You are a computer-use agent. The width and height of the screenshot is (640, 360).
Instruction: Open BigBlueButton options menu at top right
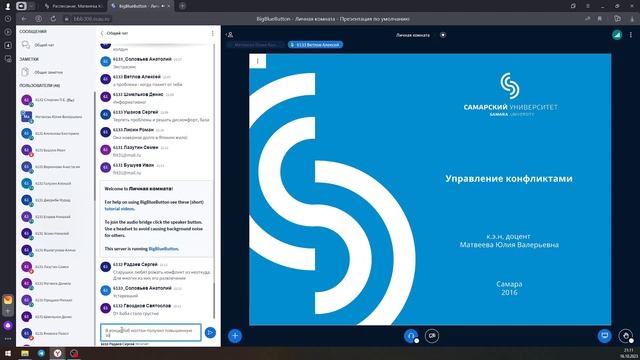[x=631, y=35]
